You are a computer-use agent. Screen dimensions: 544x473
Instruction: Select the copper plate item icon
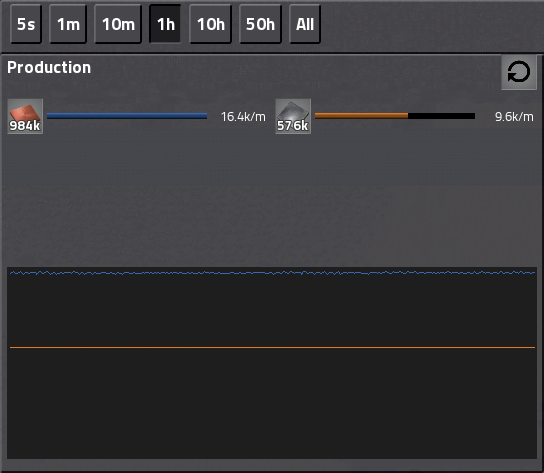[25, 116]
